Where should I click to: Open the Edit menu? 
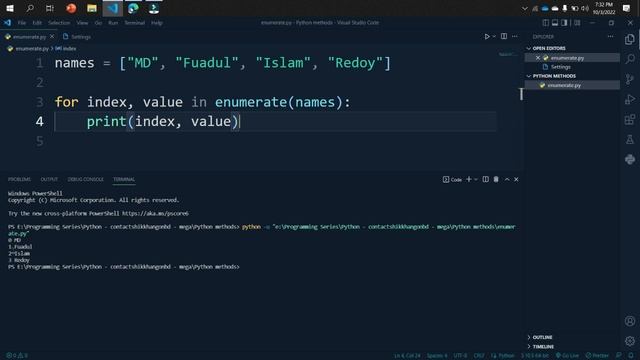click(37, 23)
